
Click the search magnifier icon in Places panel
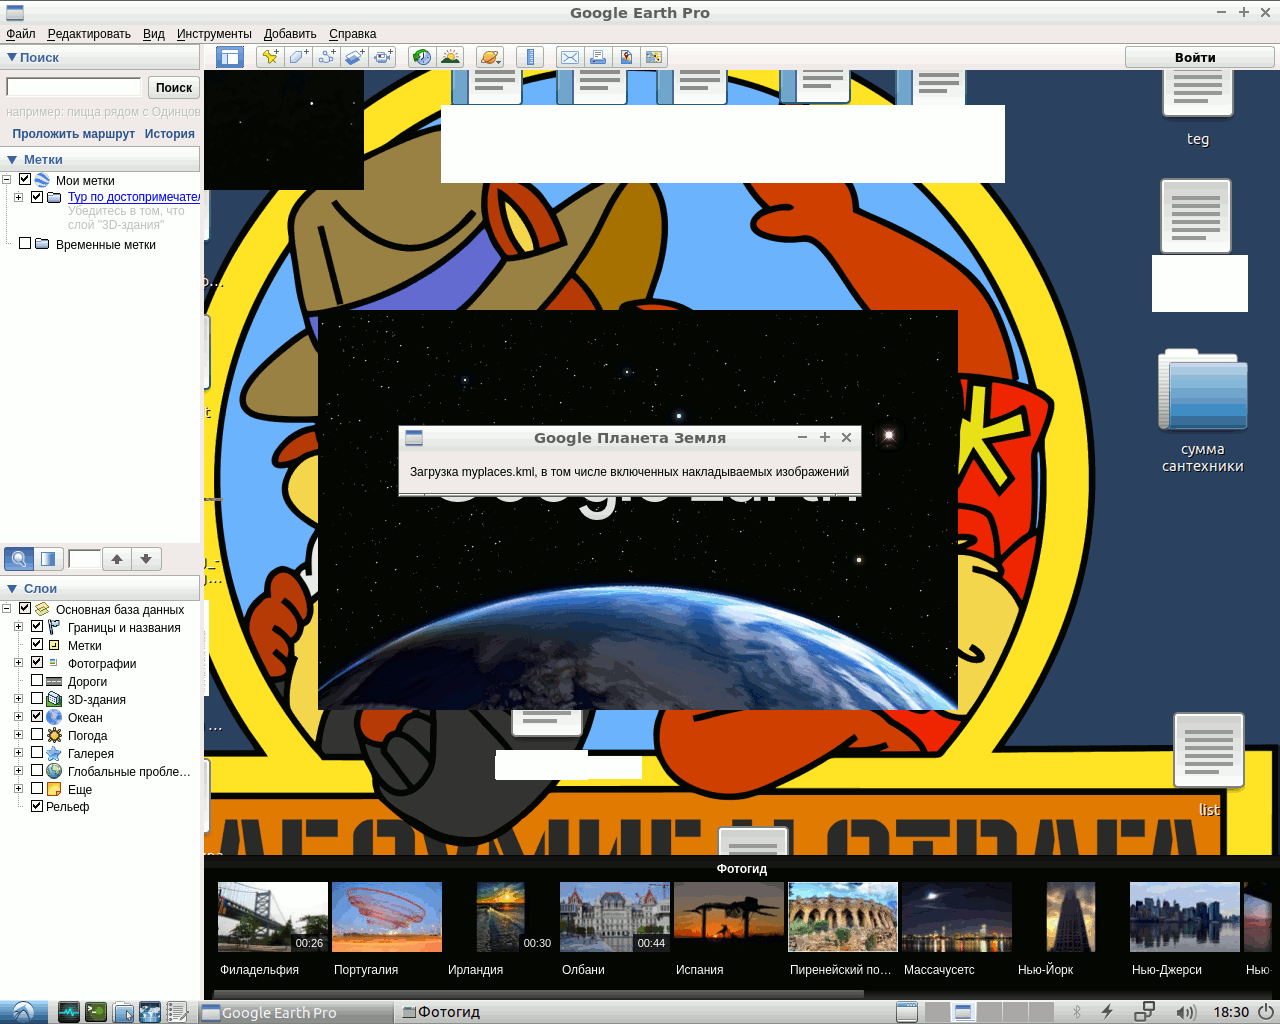coord(19,559)
